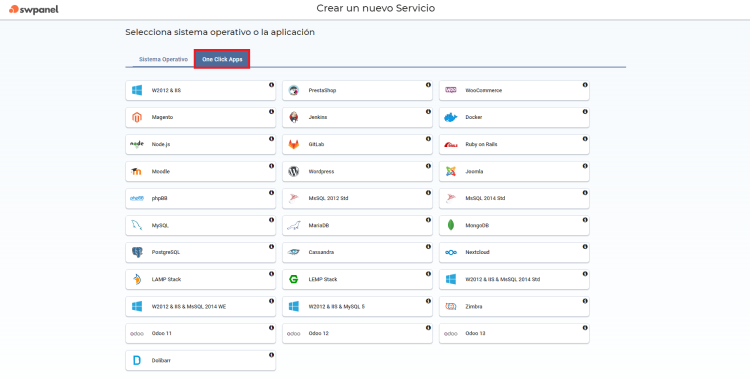The width and height of the screenshot is (750, 380).
Task: Select the One Click Apps tab
Action: point(222,59)
